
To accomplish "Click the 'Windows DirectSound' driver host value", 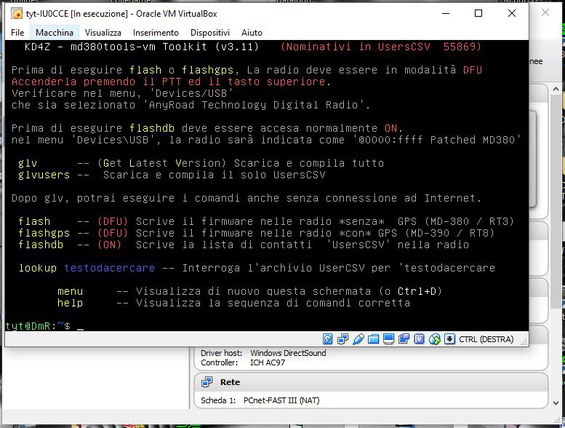I will [x=288, y=353].
